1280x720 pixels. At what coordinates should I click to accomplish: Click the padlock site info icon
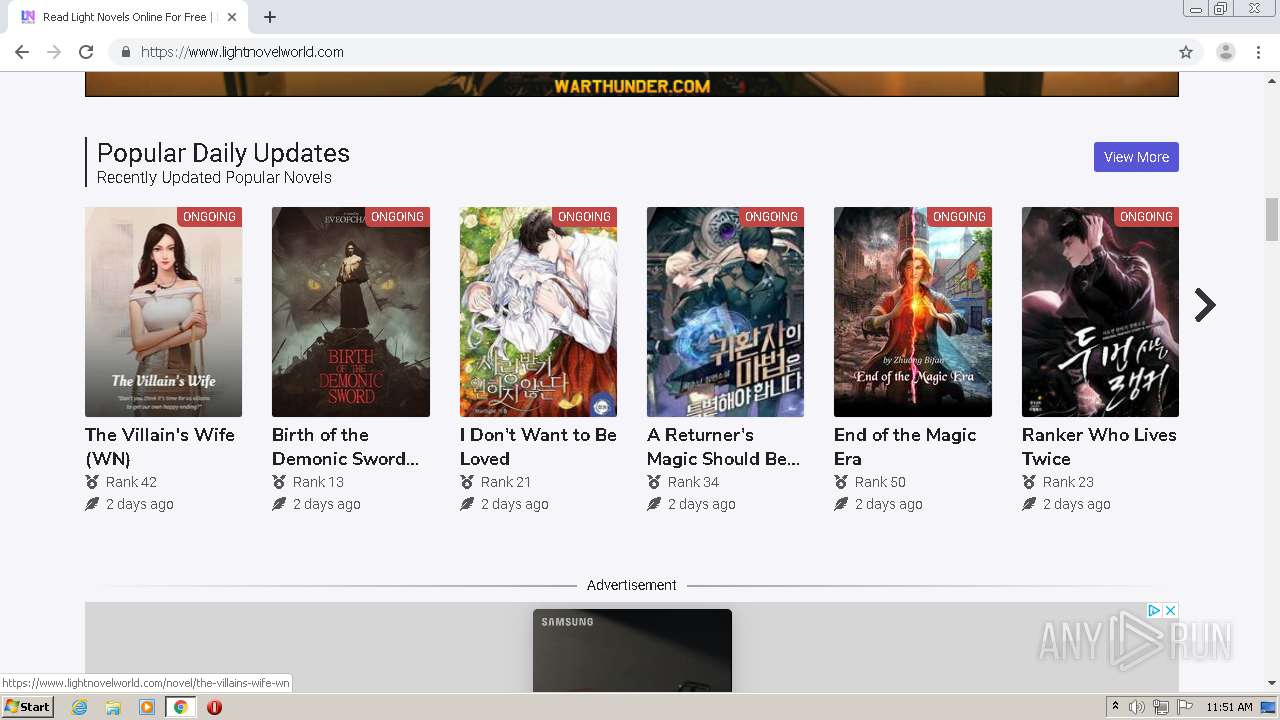click(x=125, y=52)
